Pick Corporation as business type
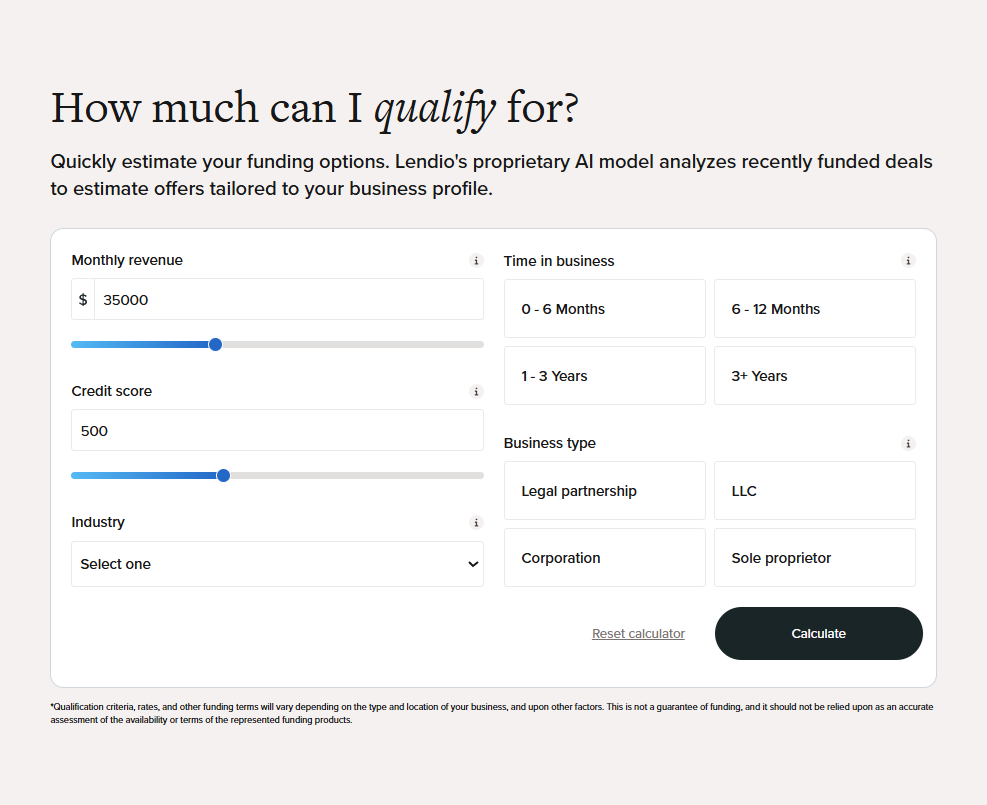Image resolution: width=987 pixels, height=805 pixels. click(x=604, y=558)
